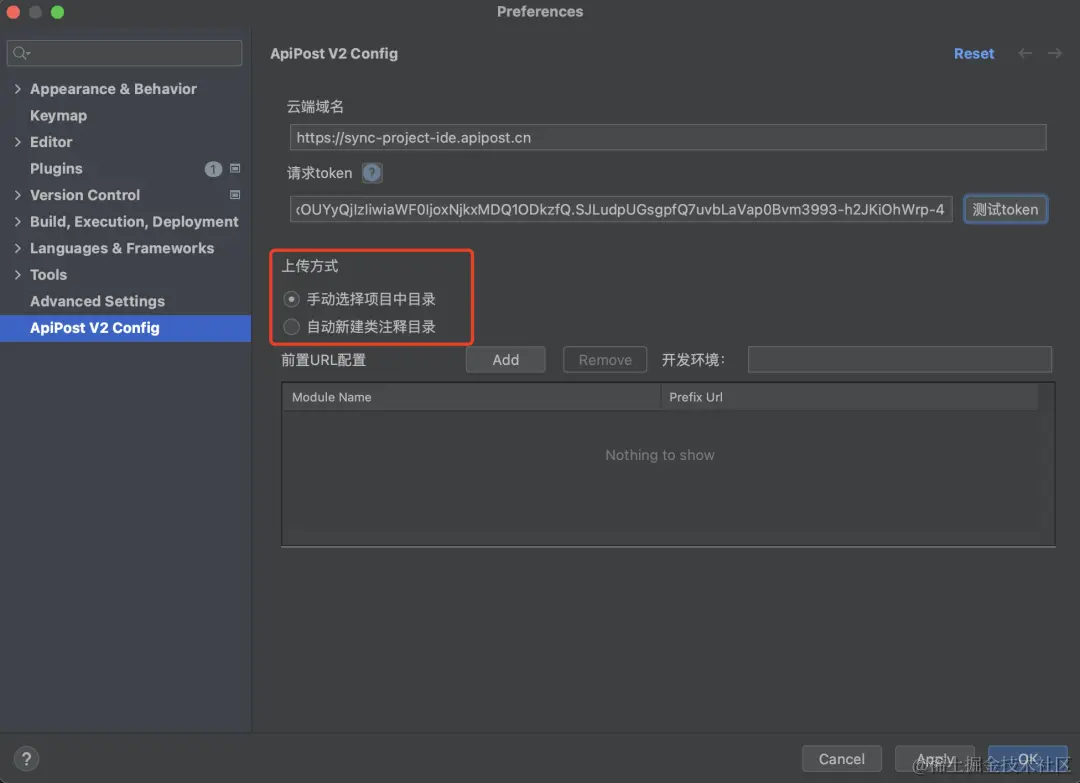
Task: Click the token help question icon
Action: (372, 173)
